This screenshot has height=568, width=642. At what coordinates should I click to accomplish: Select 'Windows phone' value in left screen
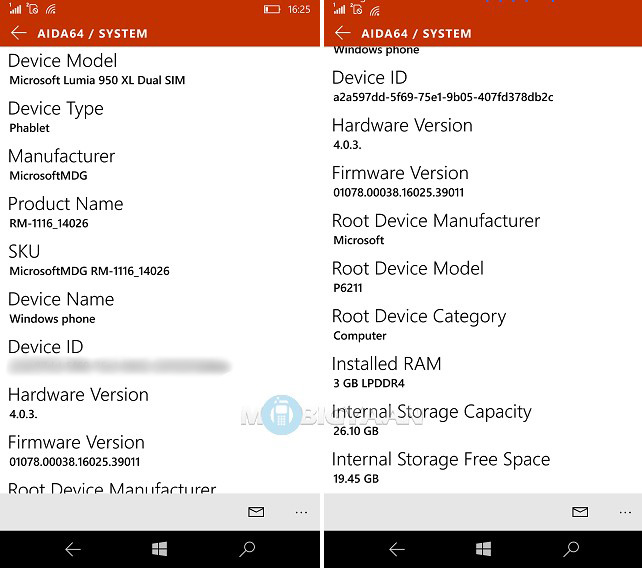52,319
